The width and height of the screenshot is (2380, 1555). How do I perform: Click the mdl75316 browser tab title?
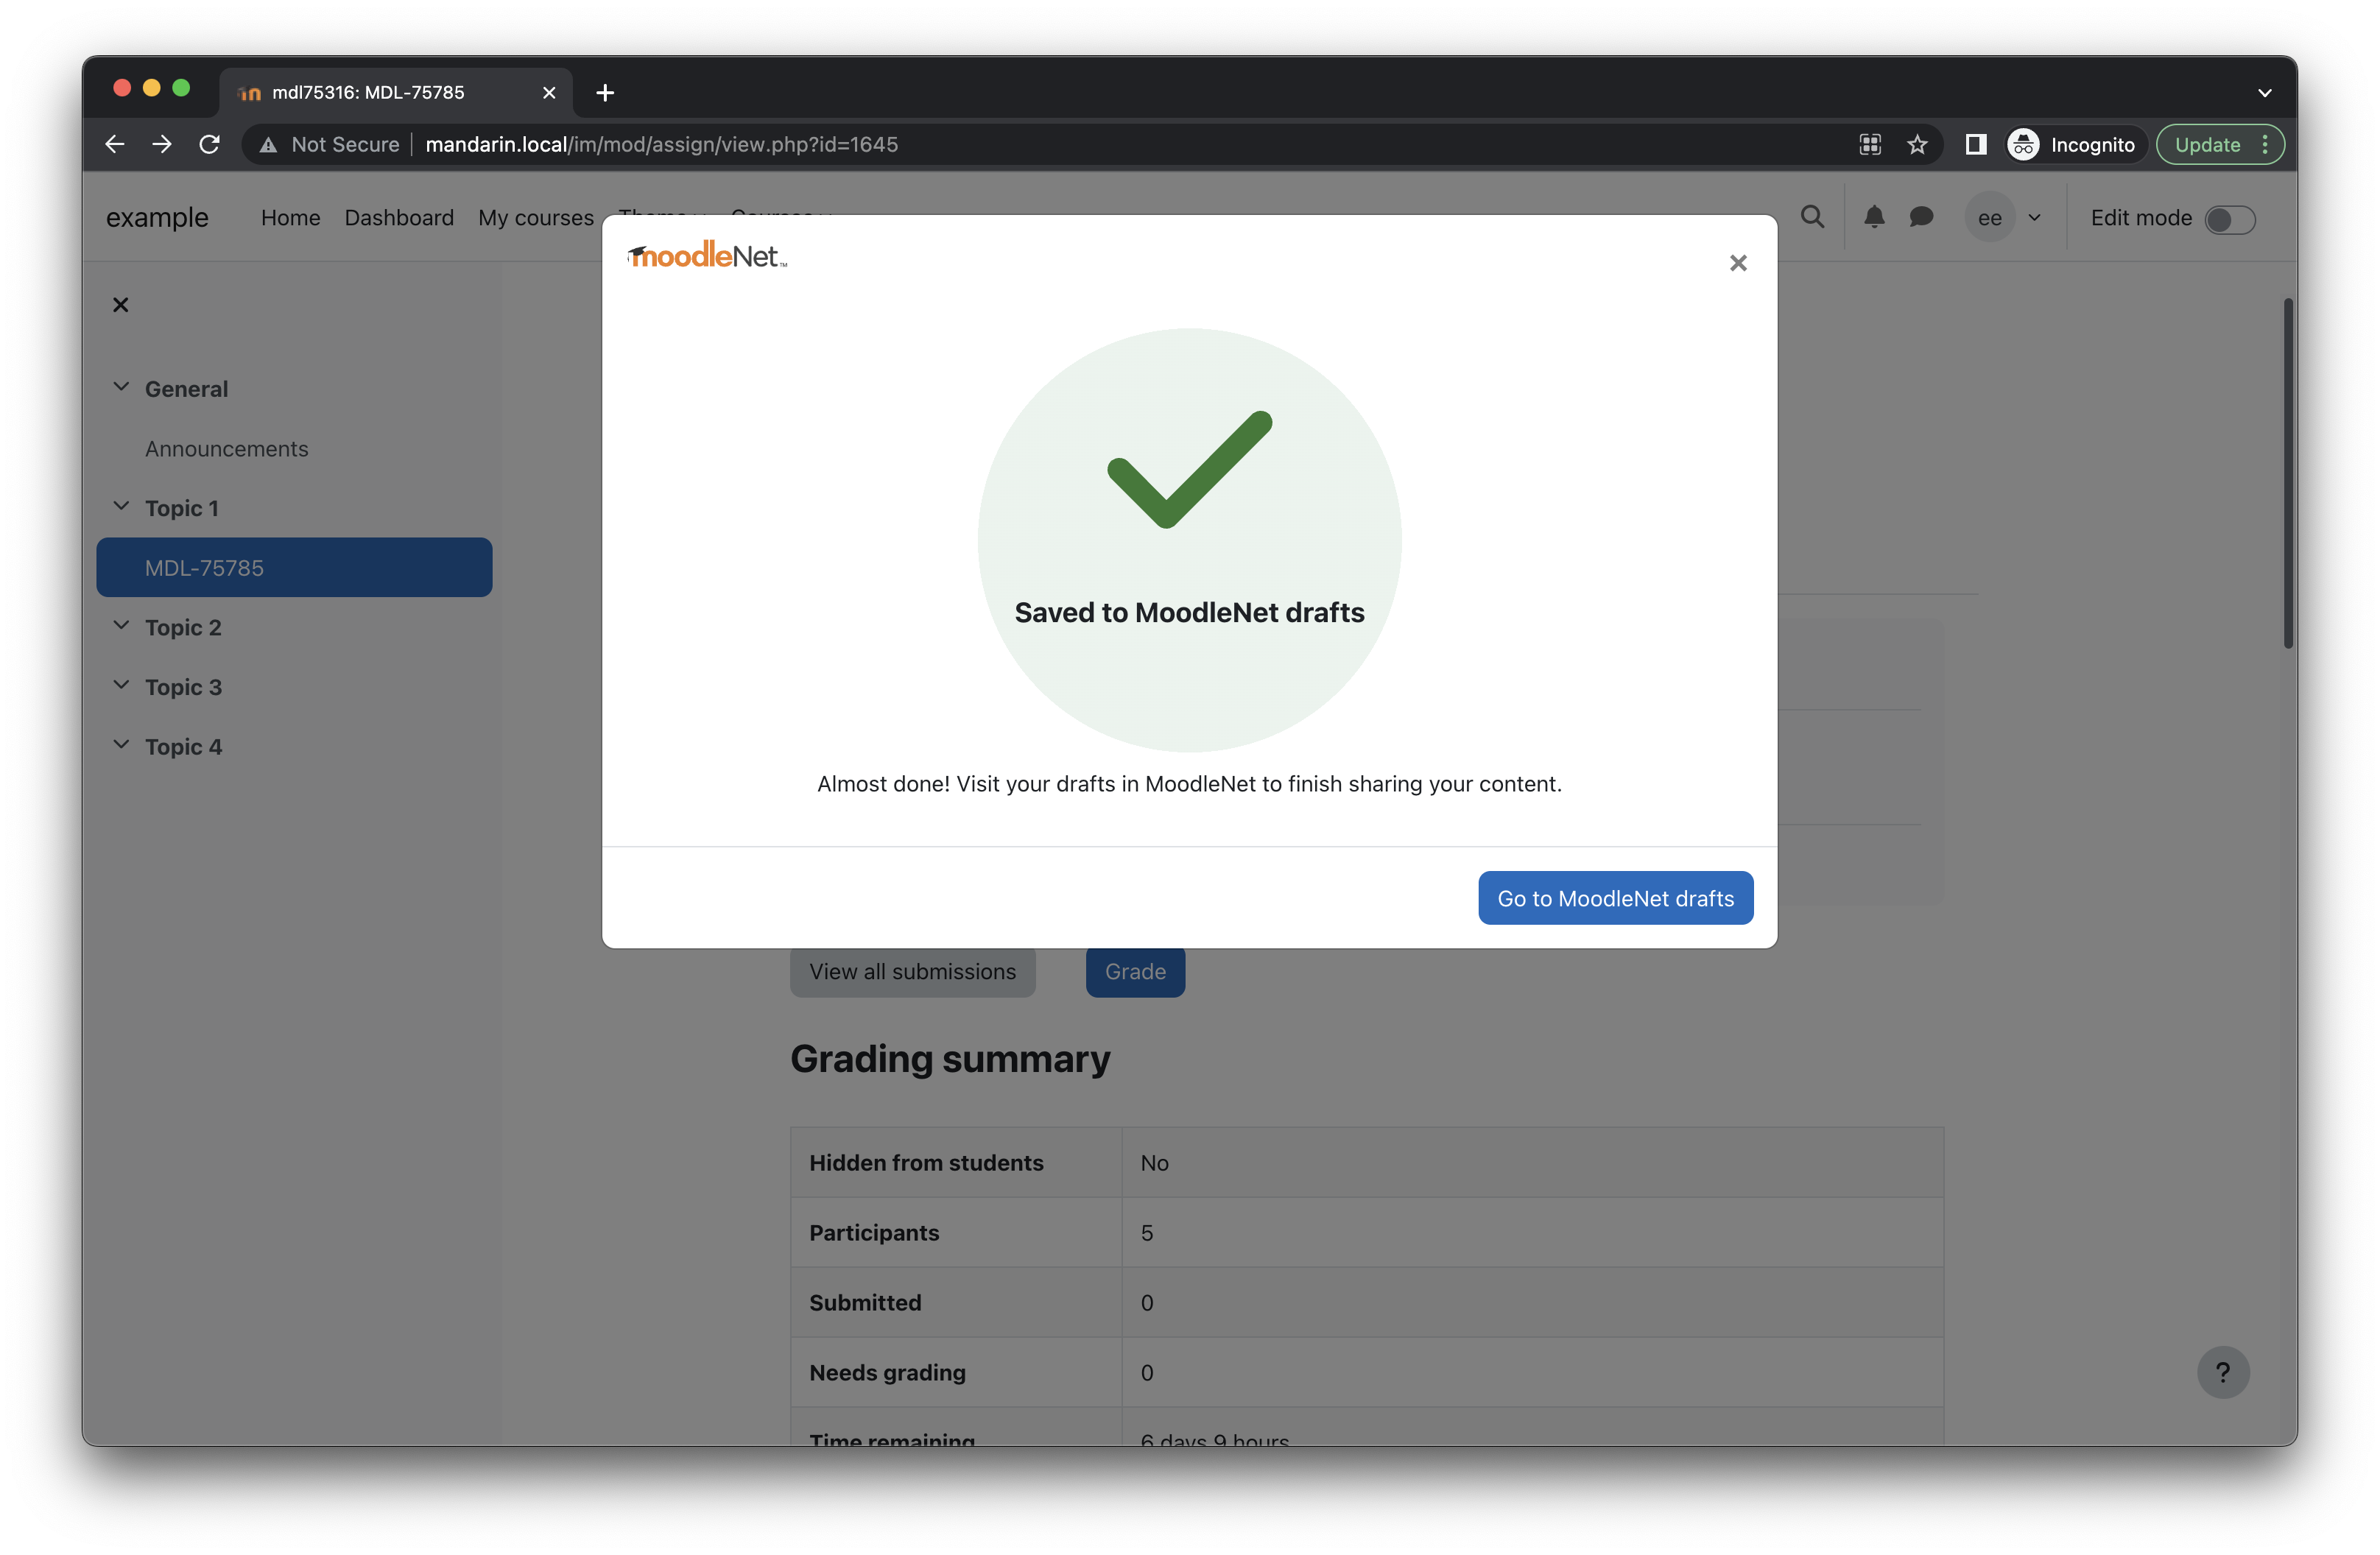click(x=368, y=93)
